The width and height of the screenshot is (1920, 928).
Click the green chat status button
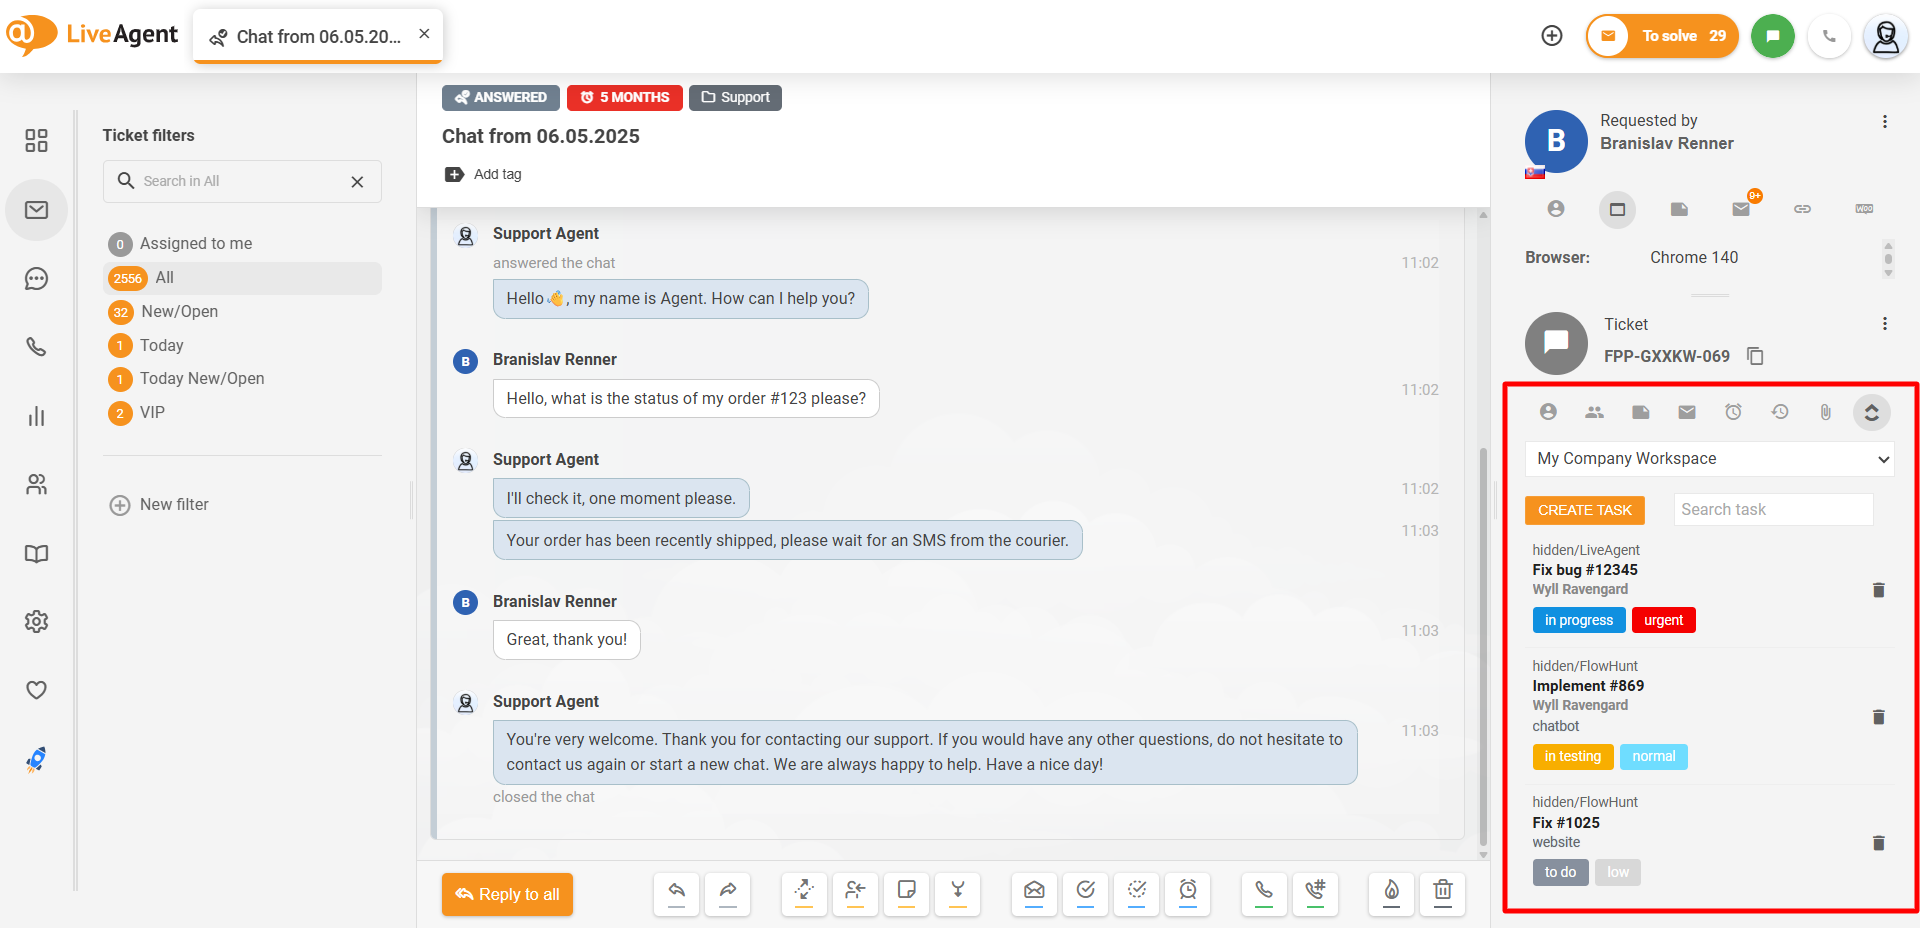coord(1772,36)
